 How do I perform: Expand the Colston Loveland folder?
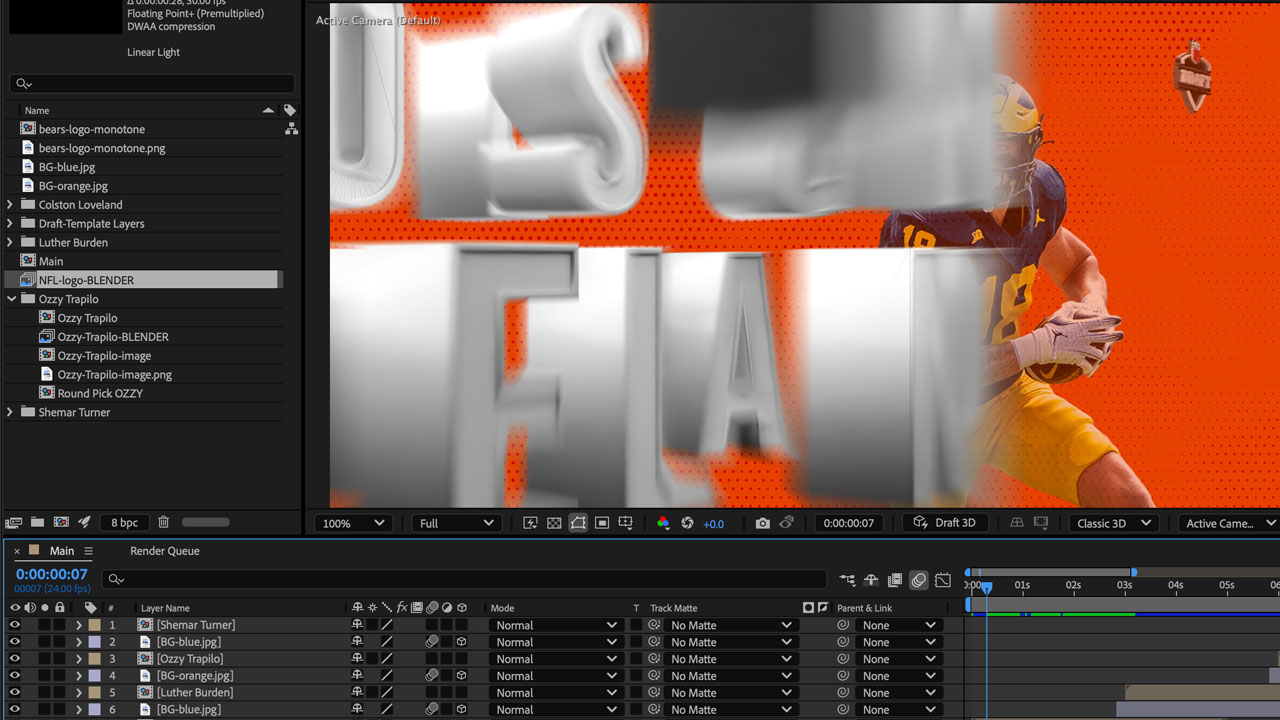click(x=10, y=205)
